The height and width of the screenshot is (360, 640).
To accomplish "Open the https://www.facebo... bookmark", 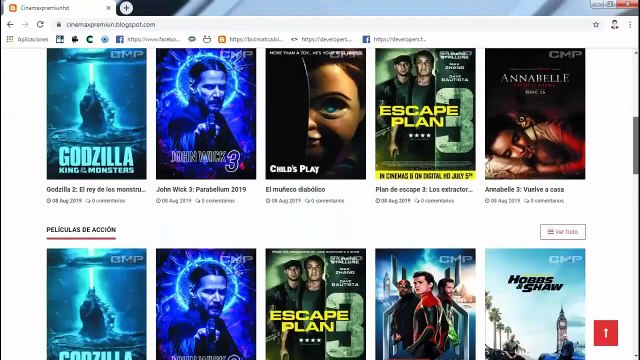I will click(148, 39).
